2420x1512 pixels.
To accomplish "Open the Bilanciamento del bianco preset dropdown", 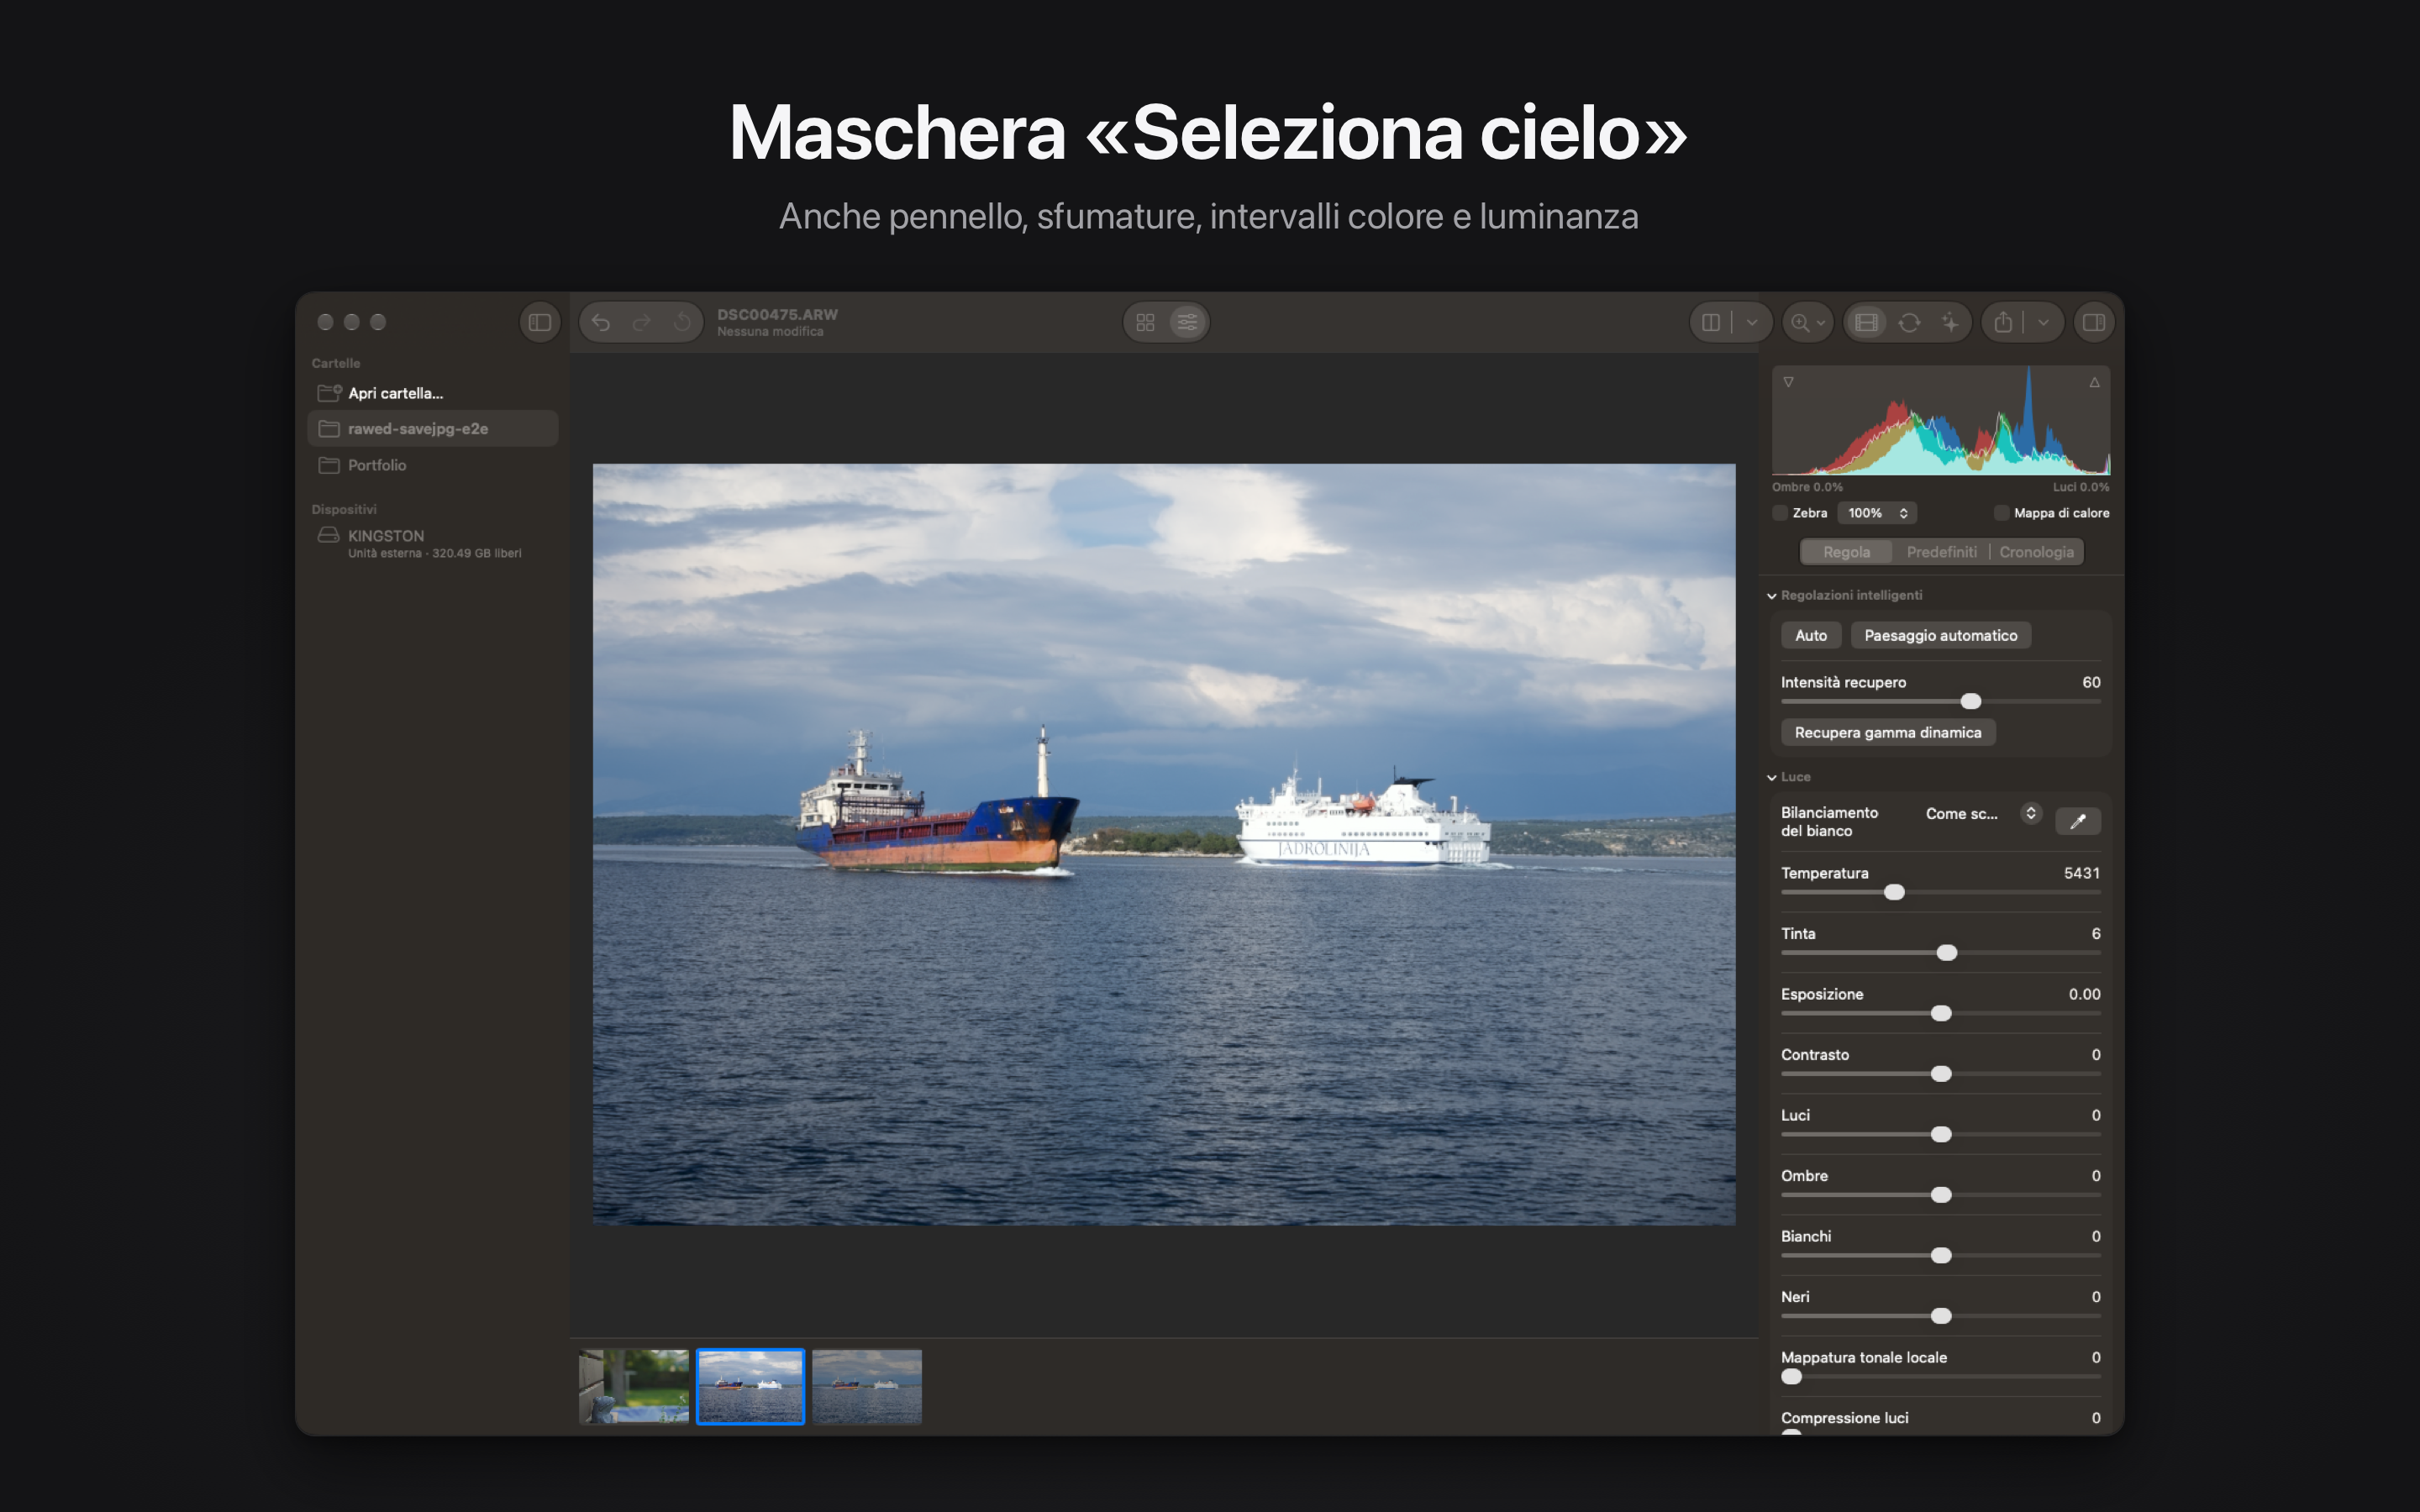I will click(x=1982, y=813).
